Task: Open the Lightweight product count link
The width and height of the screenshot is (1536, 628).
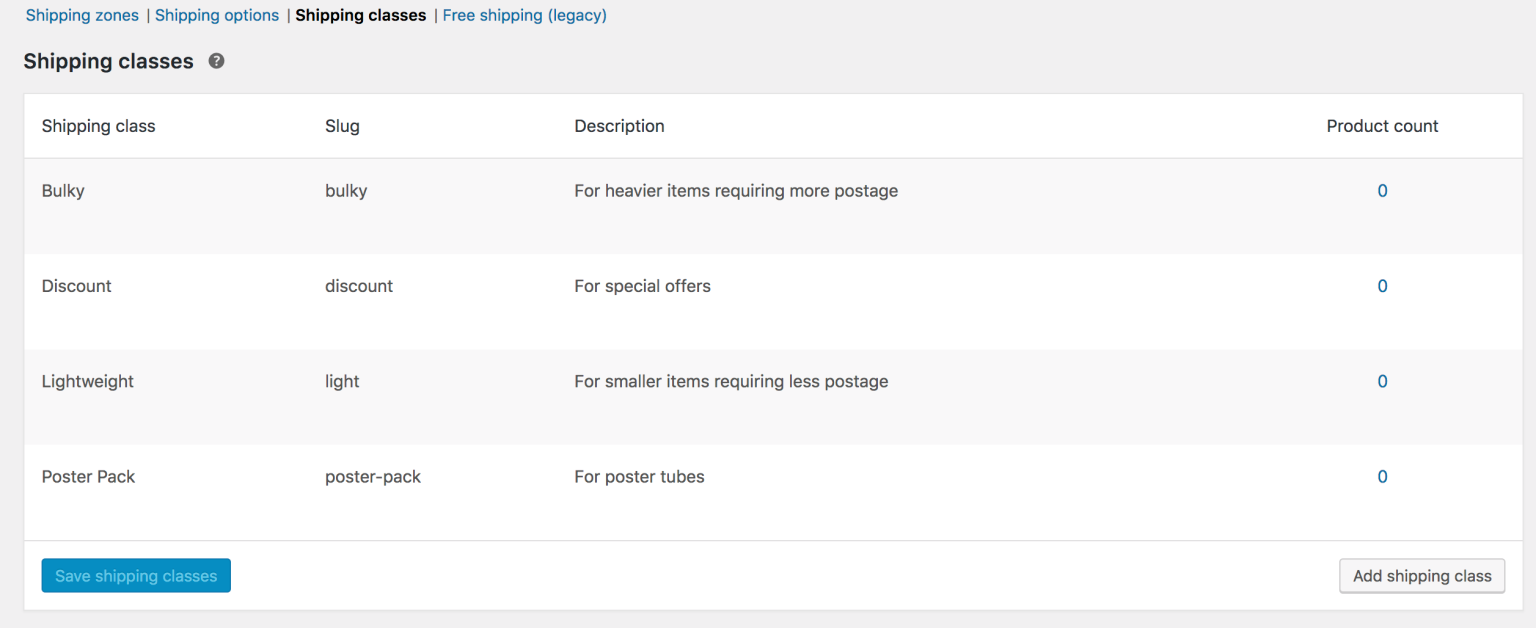Action: (x=1382, y=381)
